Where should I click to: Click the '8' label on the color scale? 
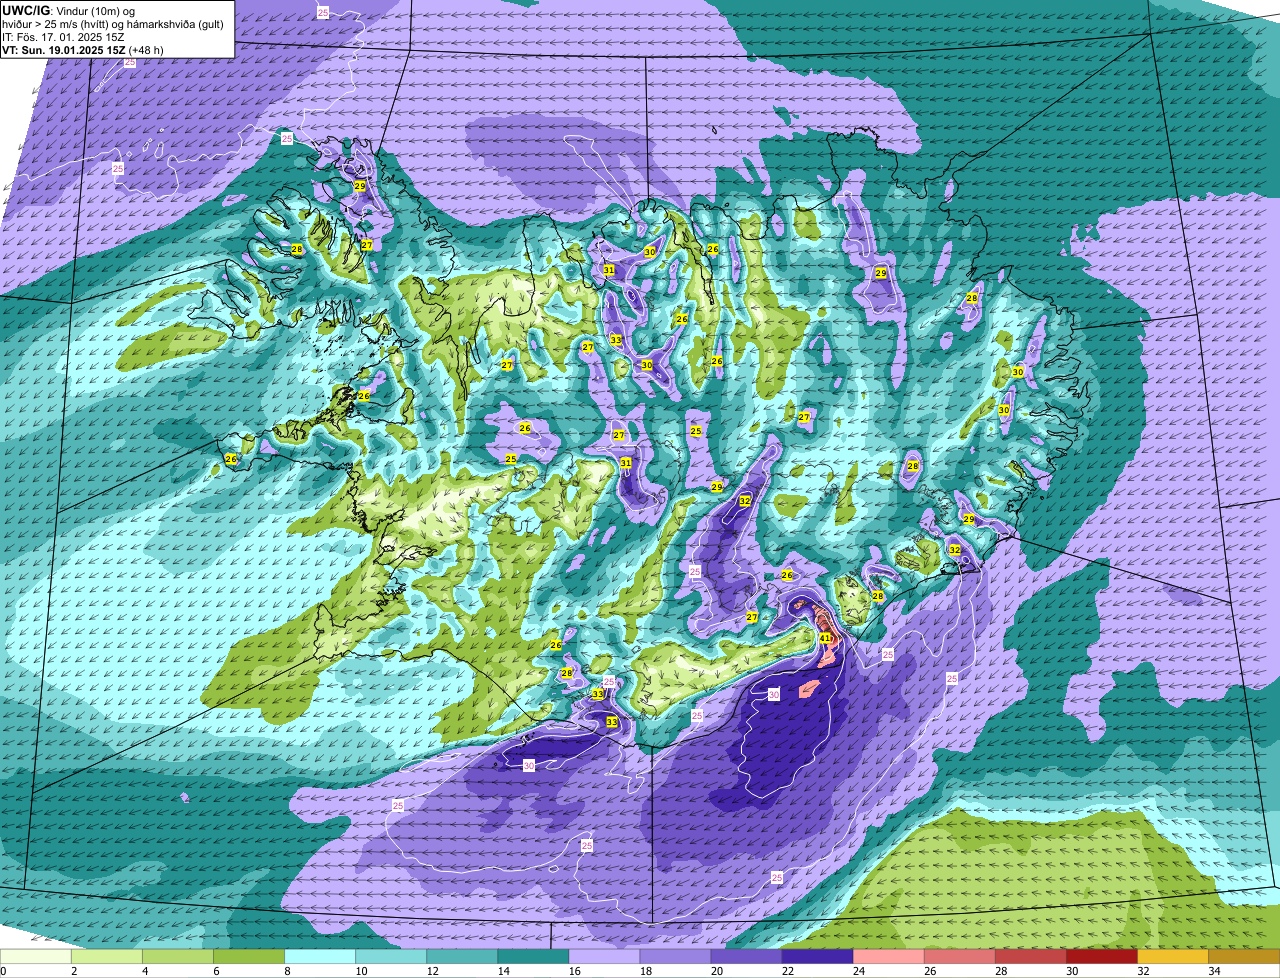pyautogui.click(x=287, y=971)
